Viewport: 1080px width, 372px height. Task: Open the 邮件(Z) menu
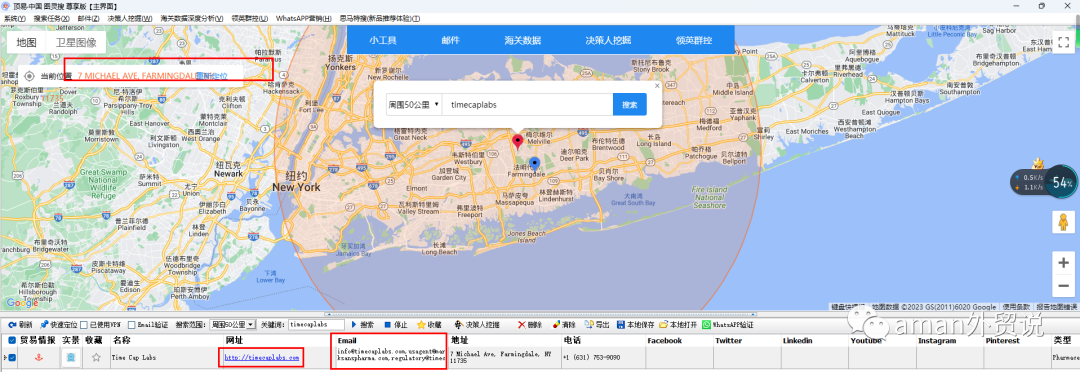coord(88,18)
